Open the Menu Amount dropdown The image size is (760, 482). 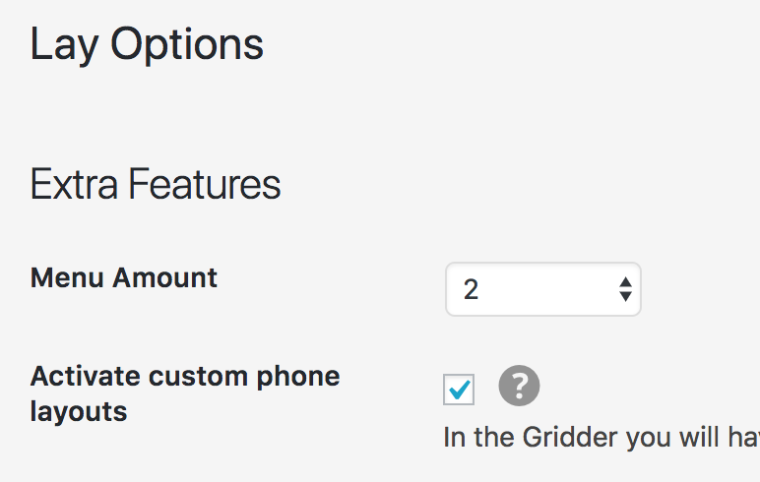click(x=542, y=289)
